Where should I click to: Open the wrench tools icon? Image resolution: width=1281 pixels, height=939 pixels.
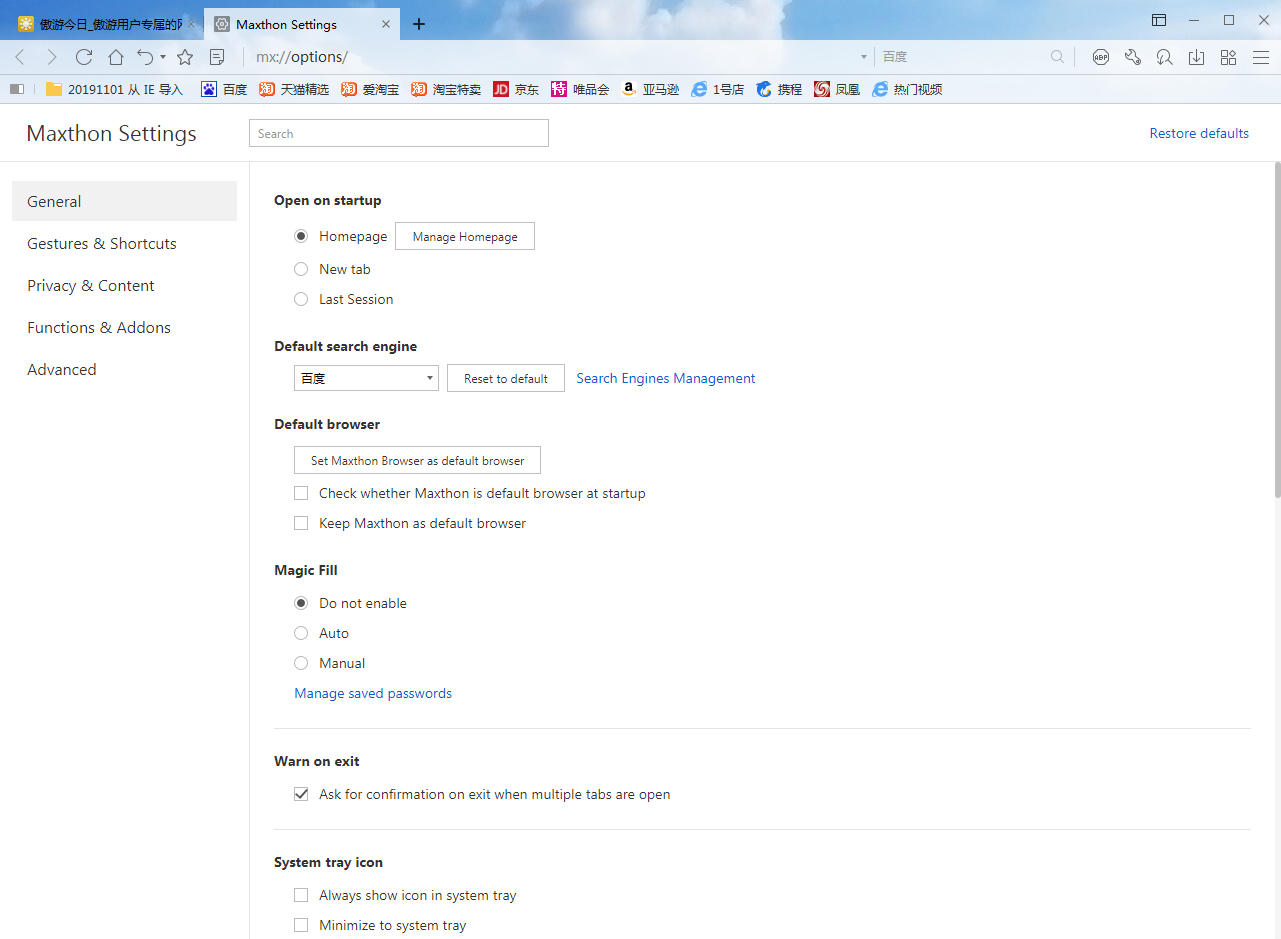click(x=1133, y=57)
